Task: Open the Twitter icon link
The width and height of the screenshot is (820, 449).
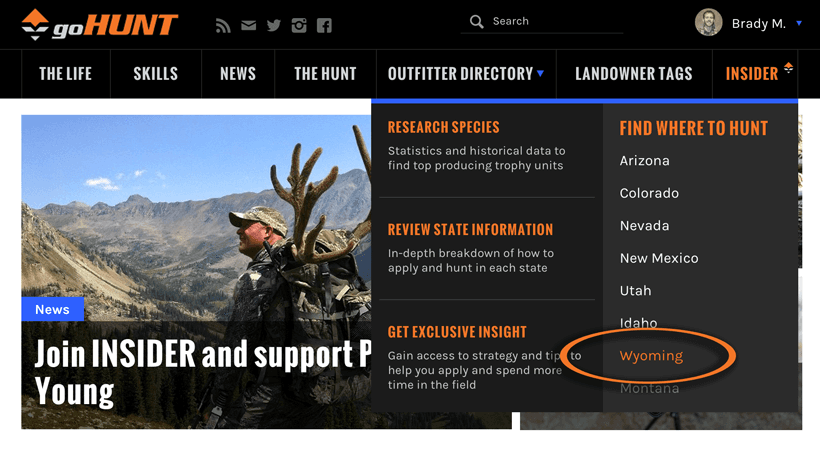Action: 274,25
